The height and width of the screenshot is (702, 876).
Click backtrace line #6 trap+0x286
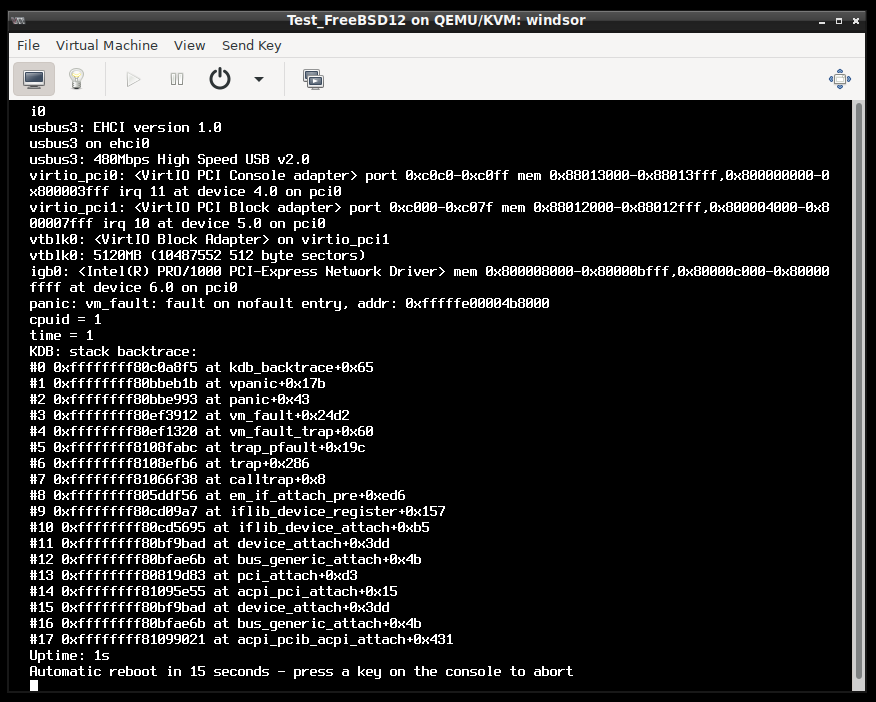tap(169, 464)
